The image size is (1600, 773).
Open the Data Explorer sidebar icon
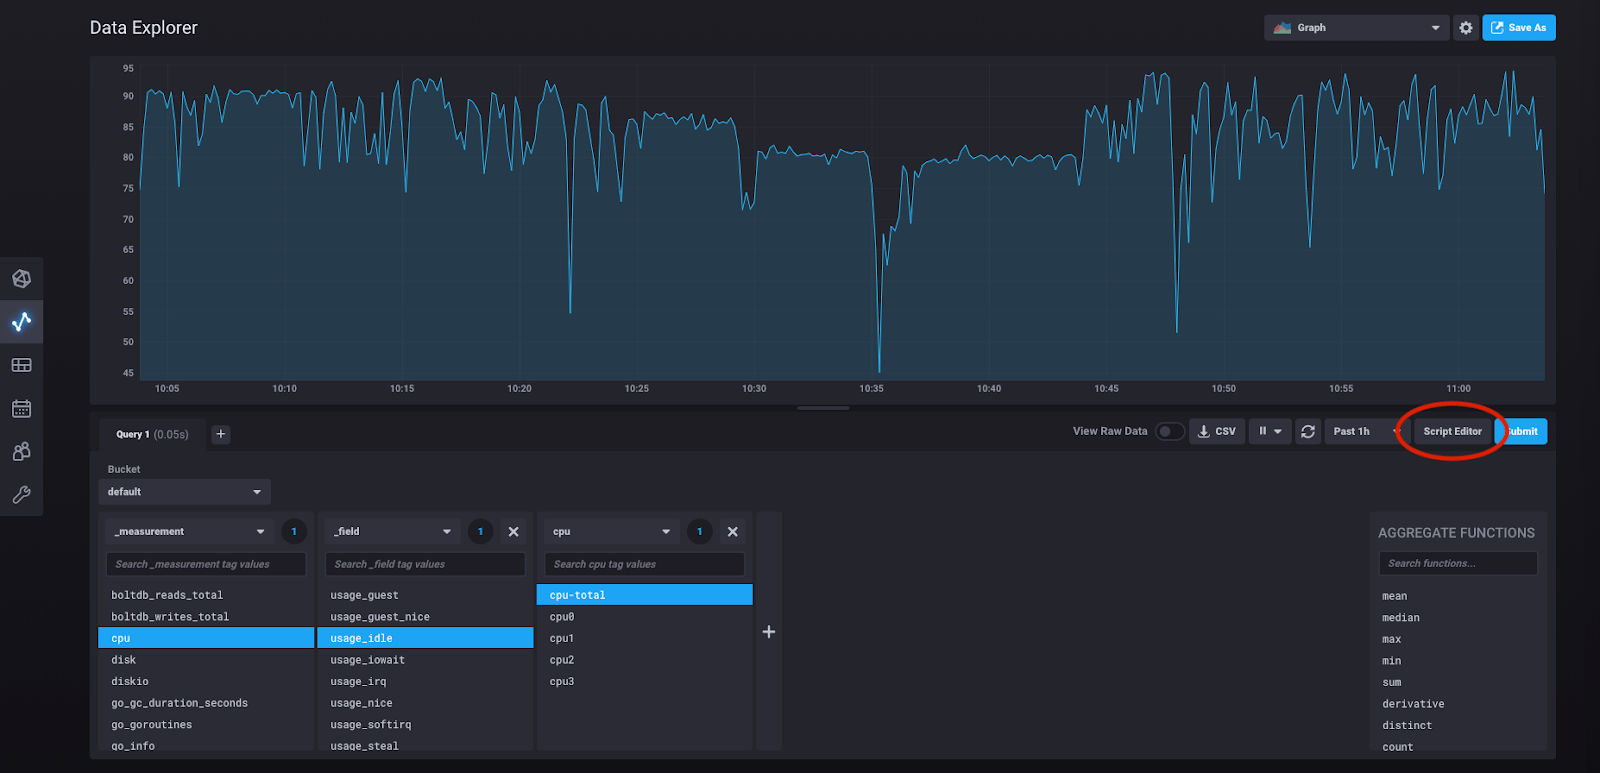21,322
